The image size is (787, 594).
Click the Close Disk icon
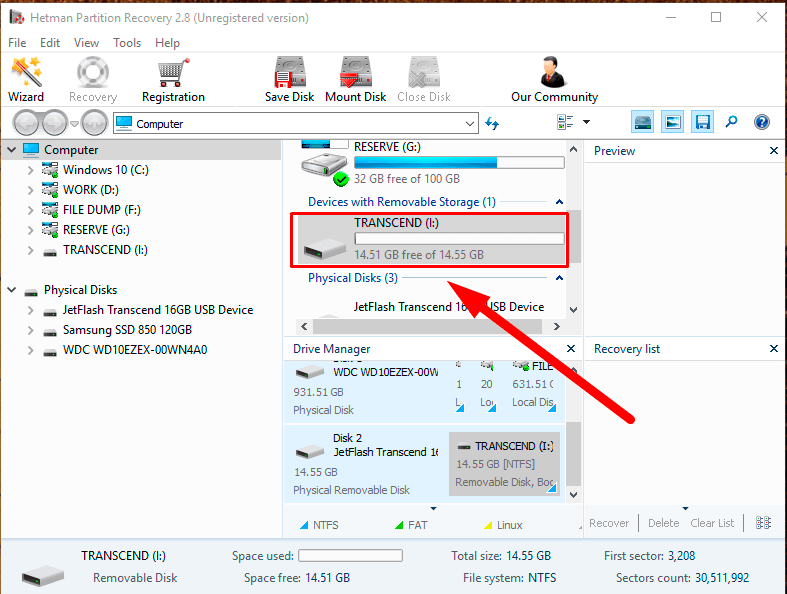coord(424,72)
